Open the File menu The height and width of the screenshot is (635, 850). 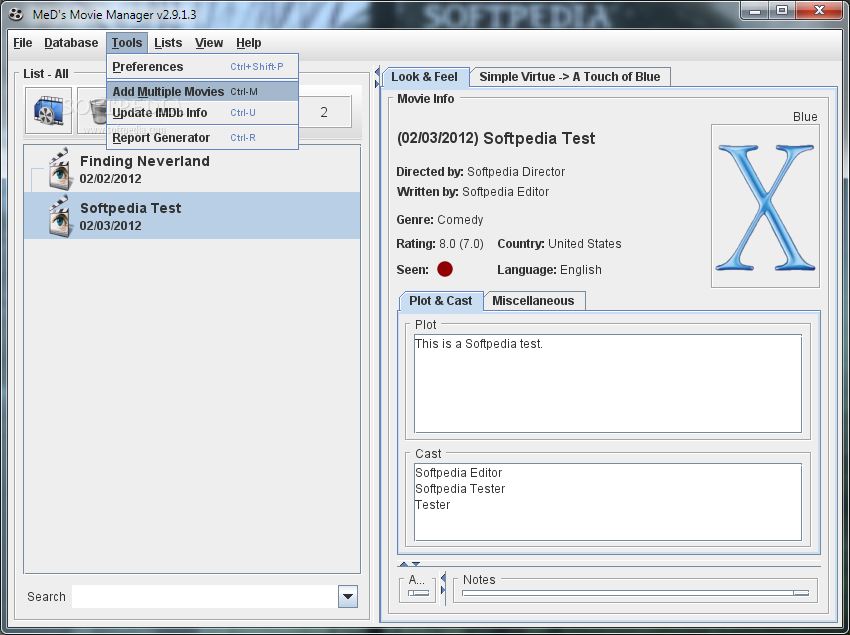(23, 43)
